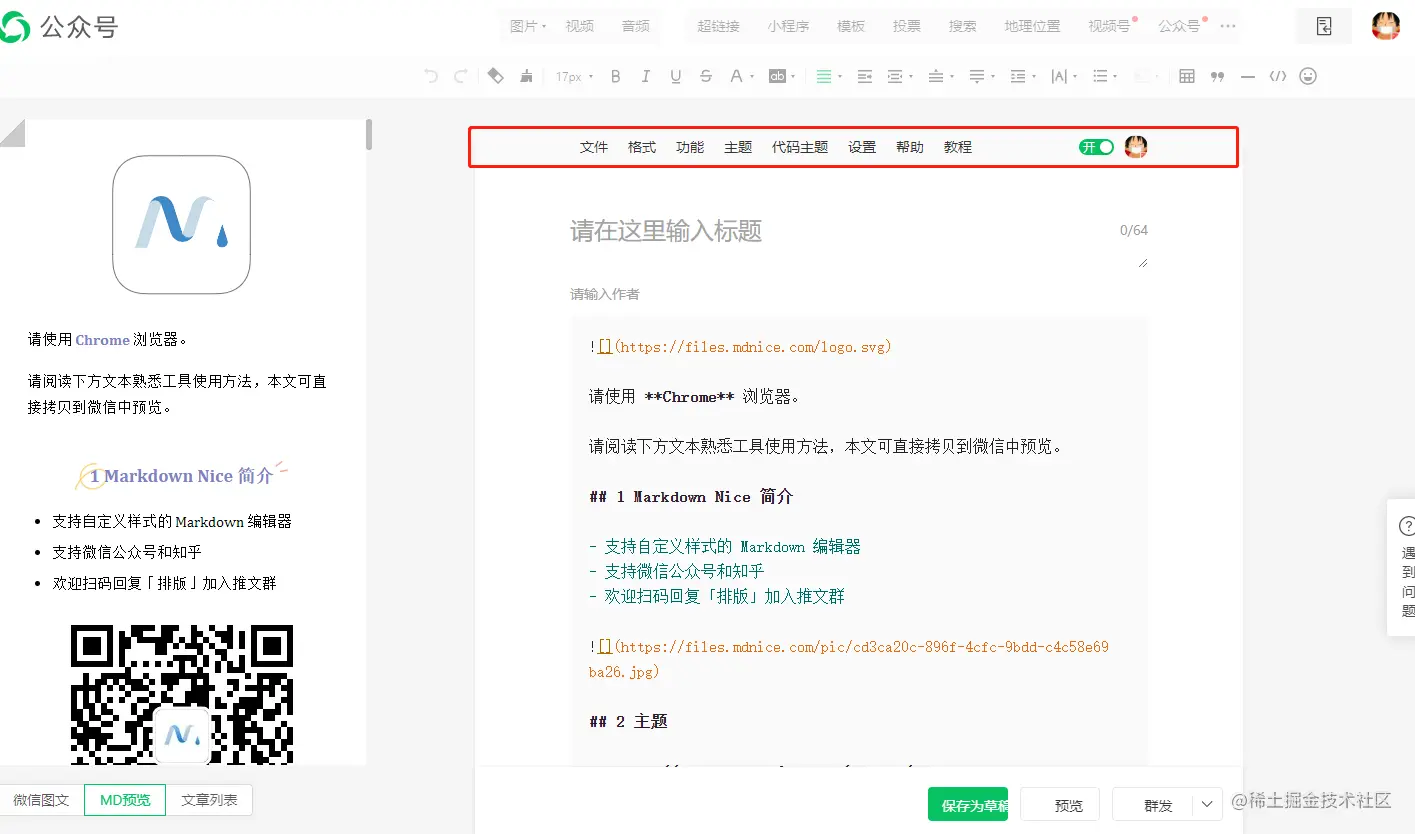Activate the format painter brush
Viewport: 1415px width, 834px height.
(526, 76)
